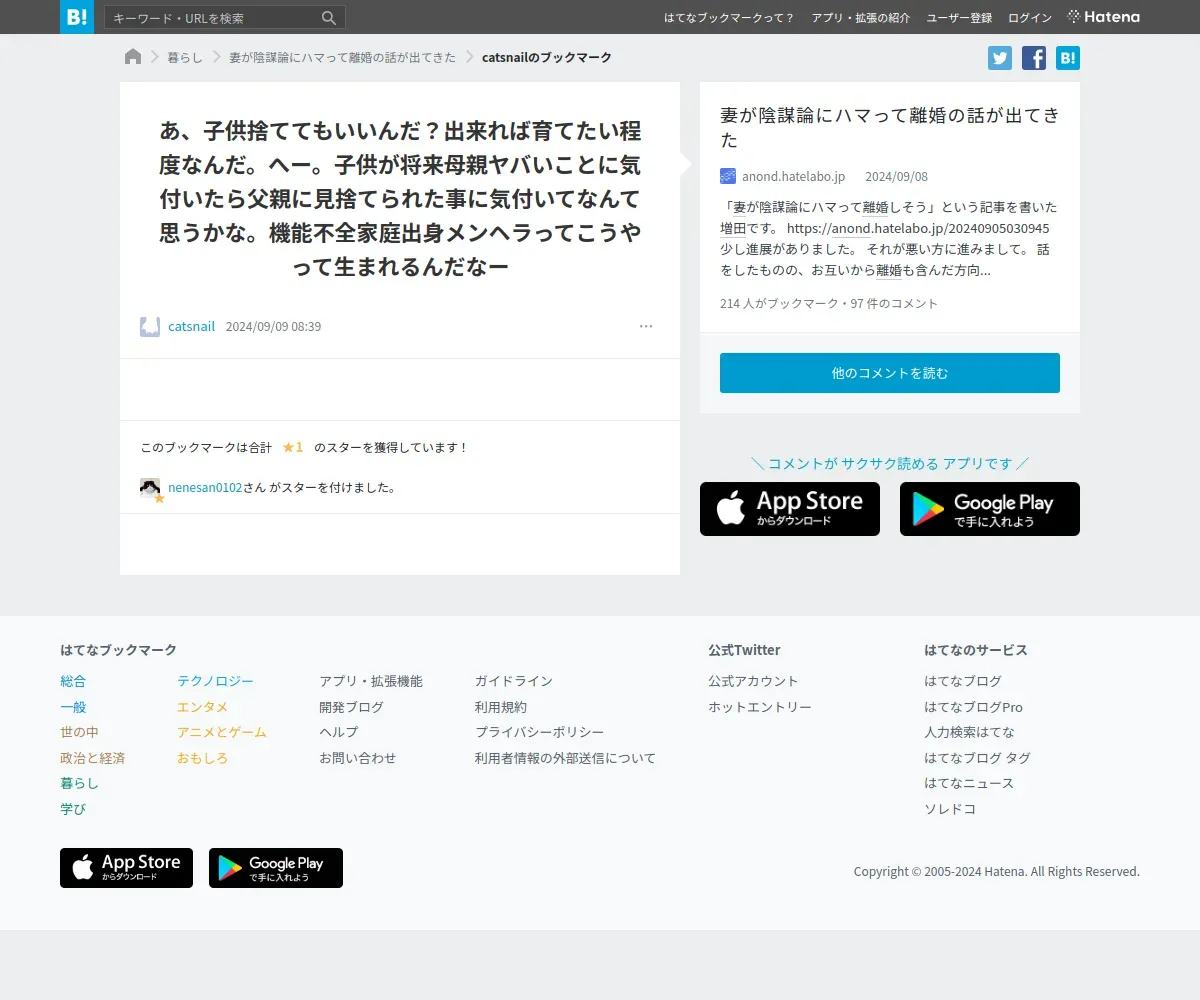This screenshot has height=1000, width=1200.
Task: Open footer ガイドライン link
Action: 514,681
